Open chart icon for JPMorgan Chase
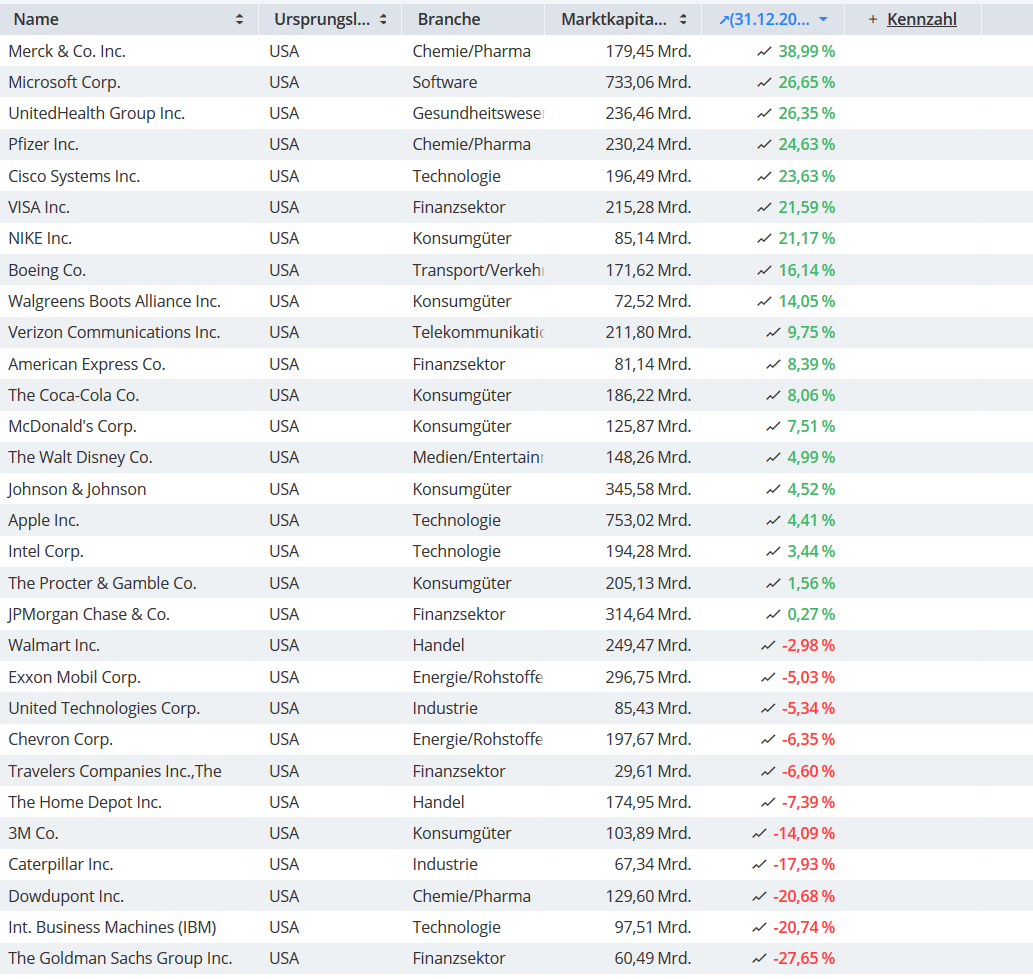Viewport: 1033px width, 979px height. click(773, 614)
